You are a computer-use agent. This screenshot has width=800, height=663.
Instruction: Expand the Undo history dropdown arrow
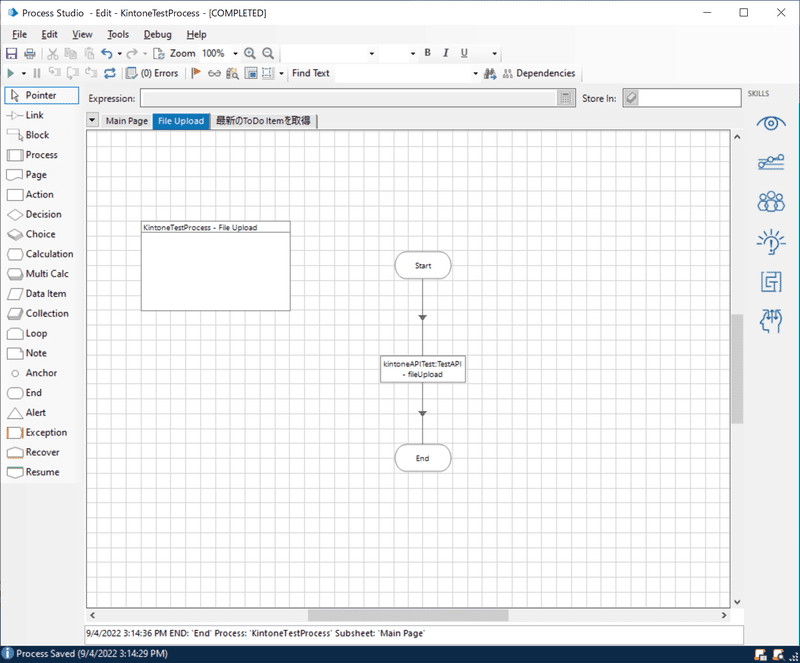[119, 53]
